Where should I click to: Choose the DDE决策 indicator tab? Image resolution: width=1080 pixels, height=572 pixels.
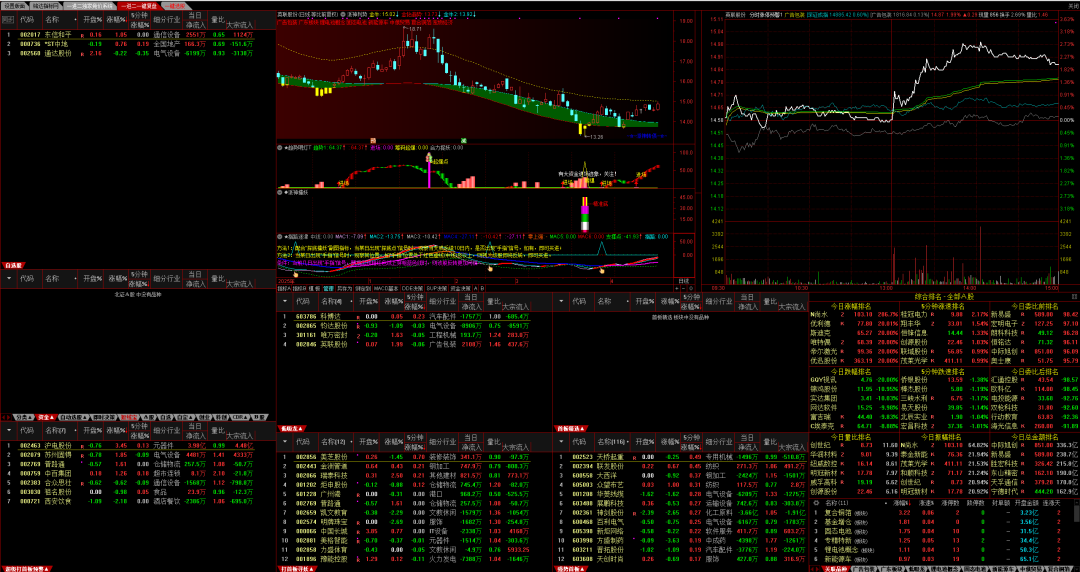(x=413, y=288)
